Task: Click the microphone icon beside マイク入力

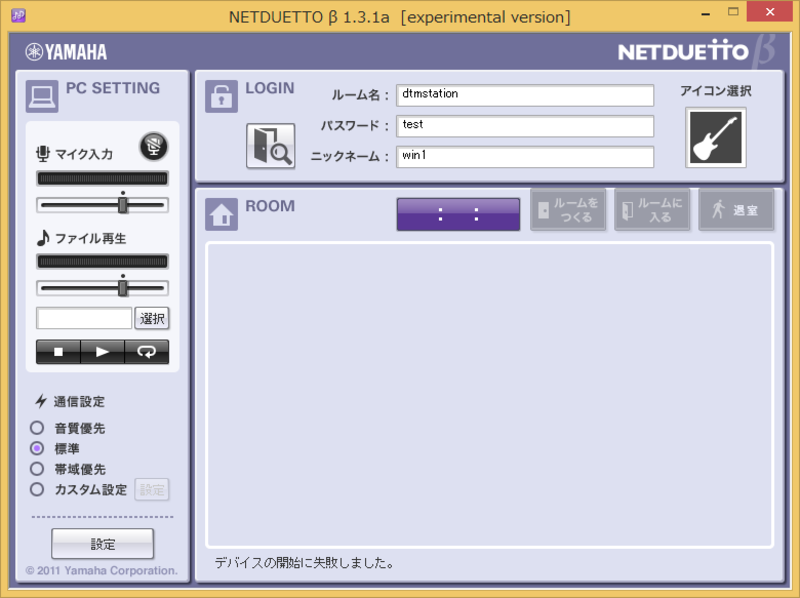Action: (x=43, y=154)
